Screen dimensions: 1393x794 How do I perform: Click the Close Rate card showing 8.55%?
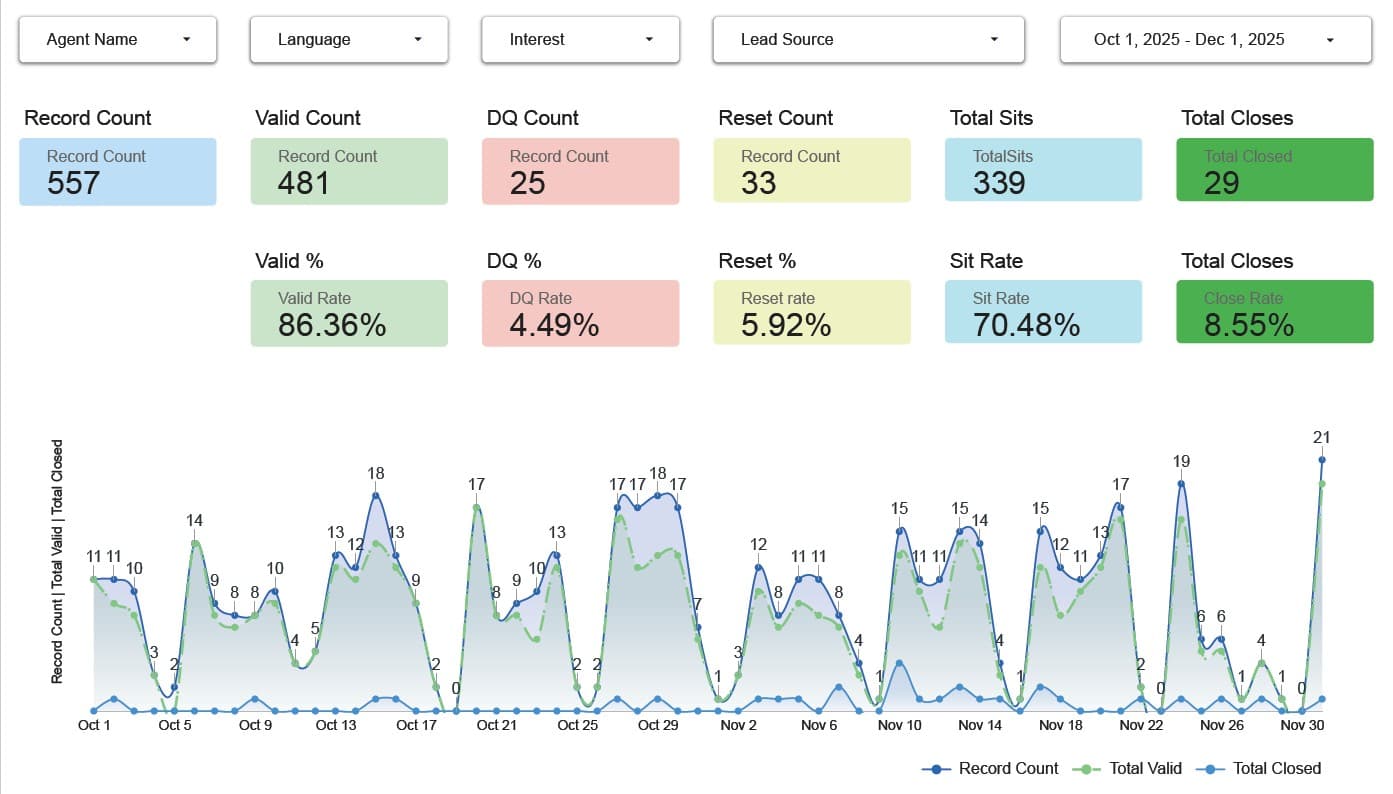(x=1274, y=313)
